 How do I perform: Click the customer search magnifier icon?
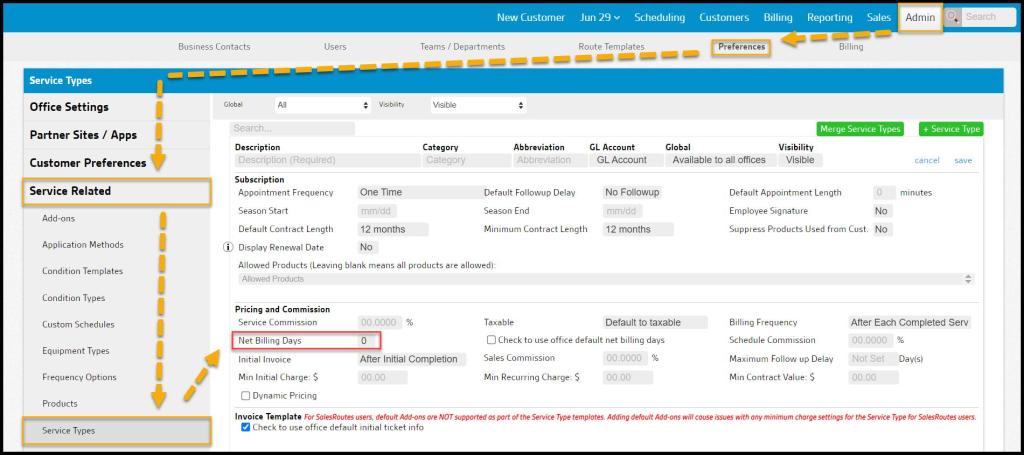point(951,17)
